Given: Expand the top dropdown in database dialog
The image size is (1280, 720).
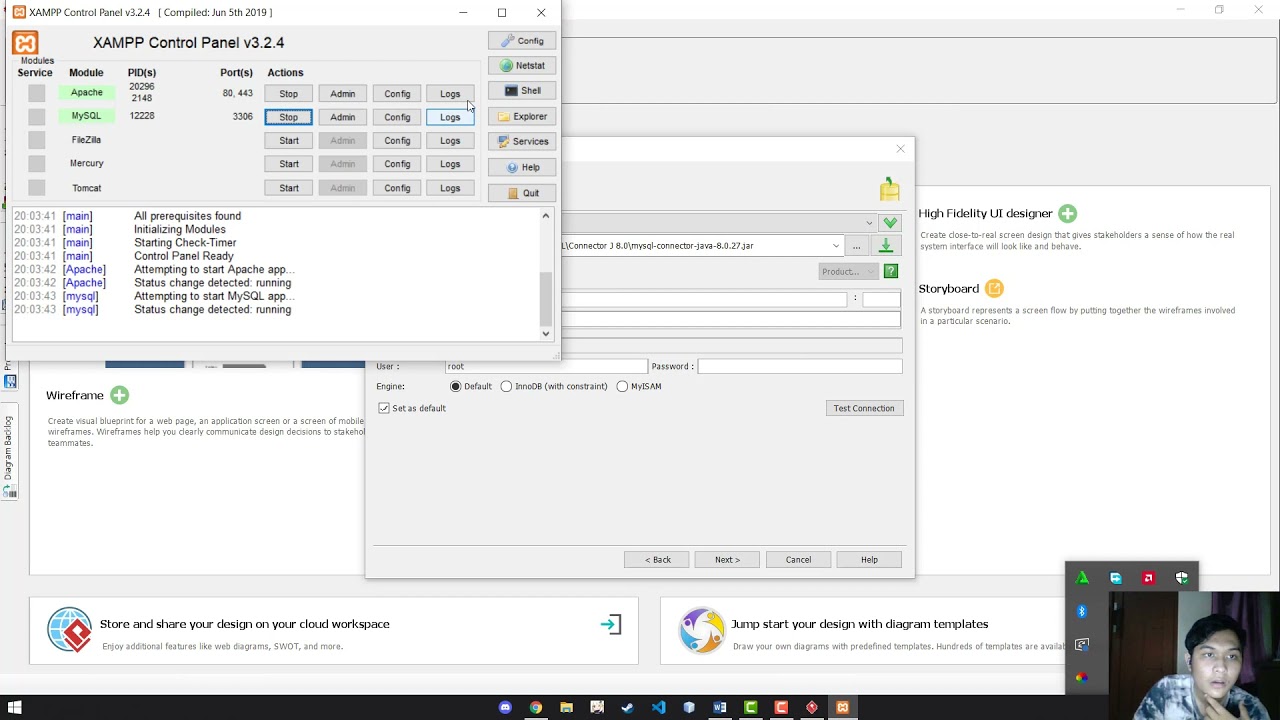Looking at the screenshot, I should 869,223.
